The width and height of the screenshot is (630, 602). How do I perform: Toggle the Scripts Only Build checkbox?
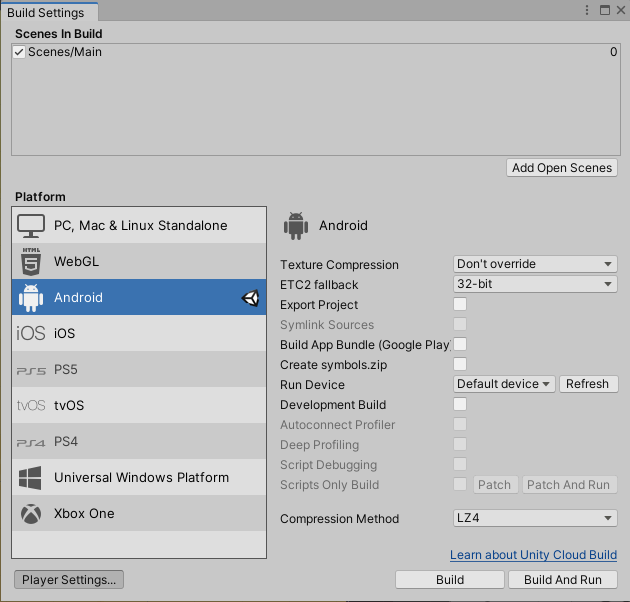460,484
